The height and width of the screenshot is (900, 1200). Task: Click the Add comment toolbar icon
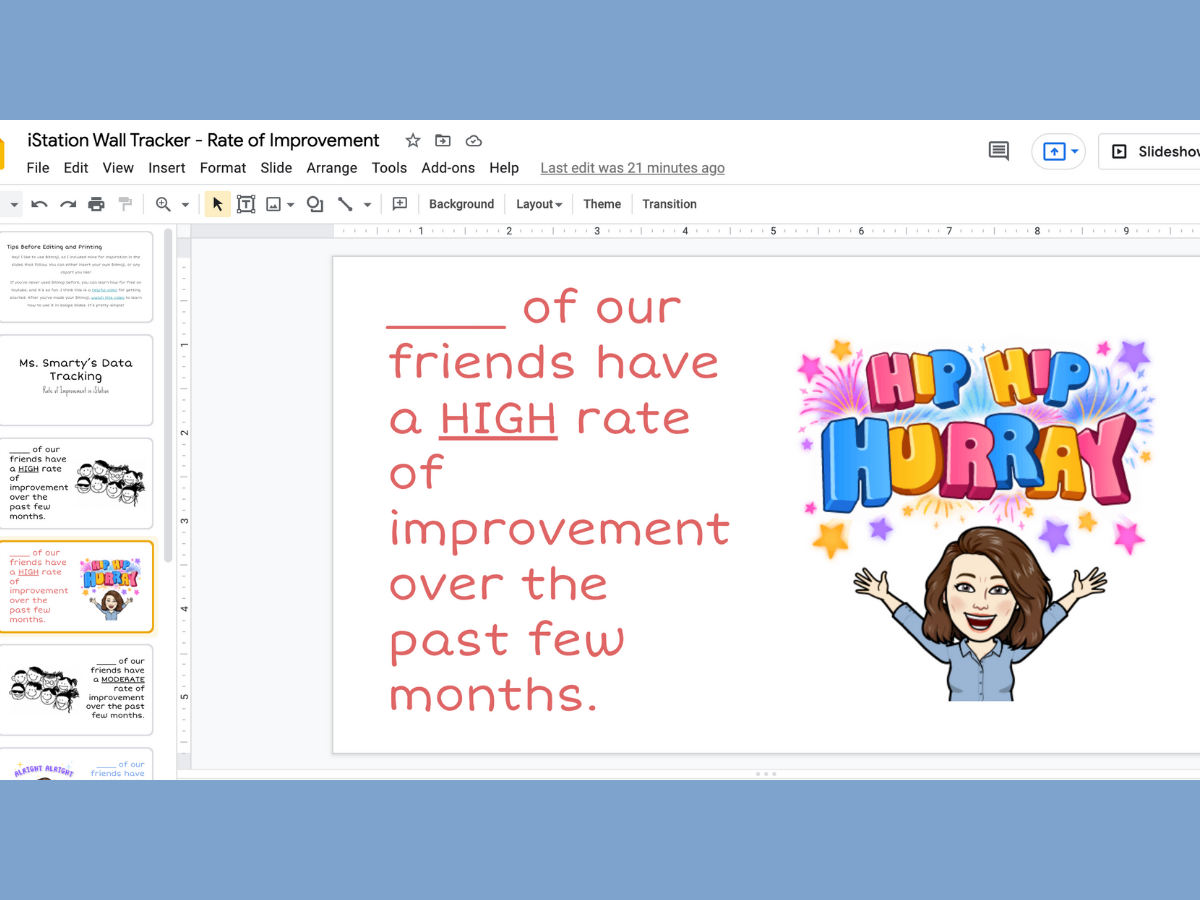pyautogui.click(x=400, y=204)
